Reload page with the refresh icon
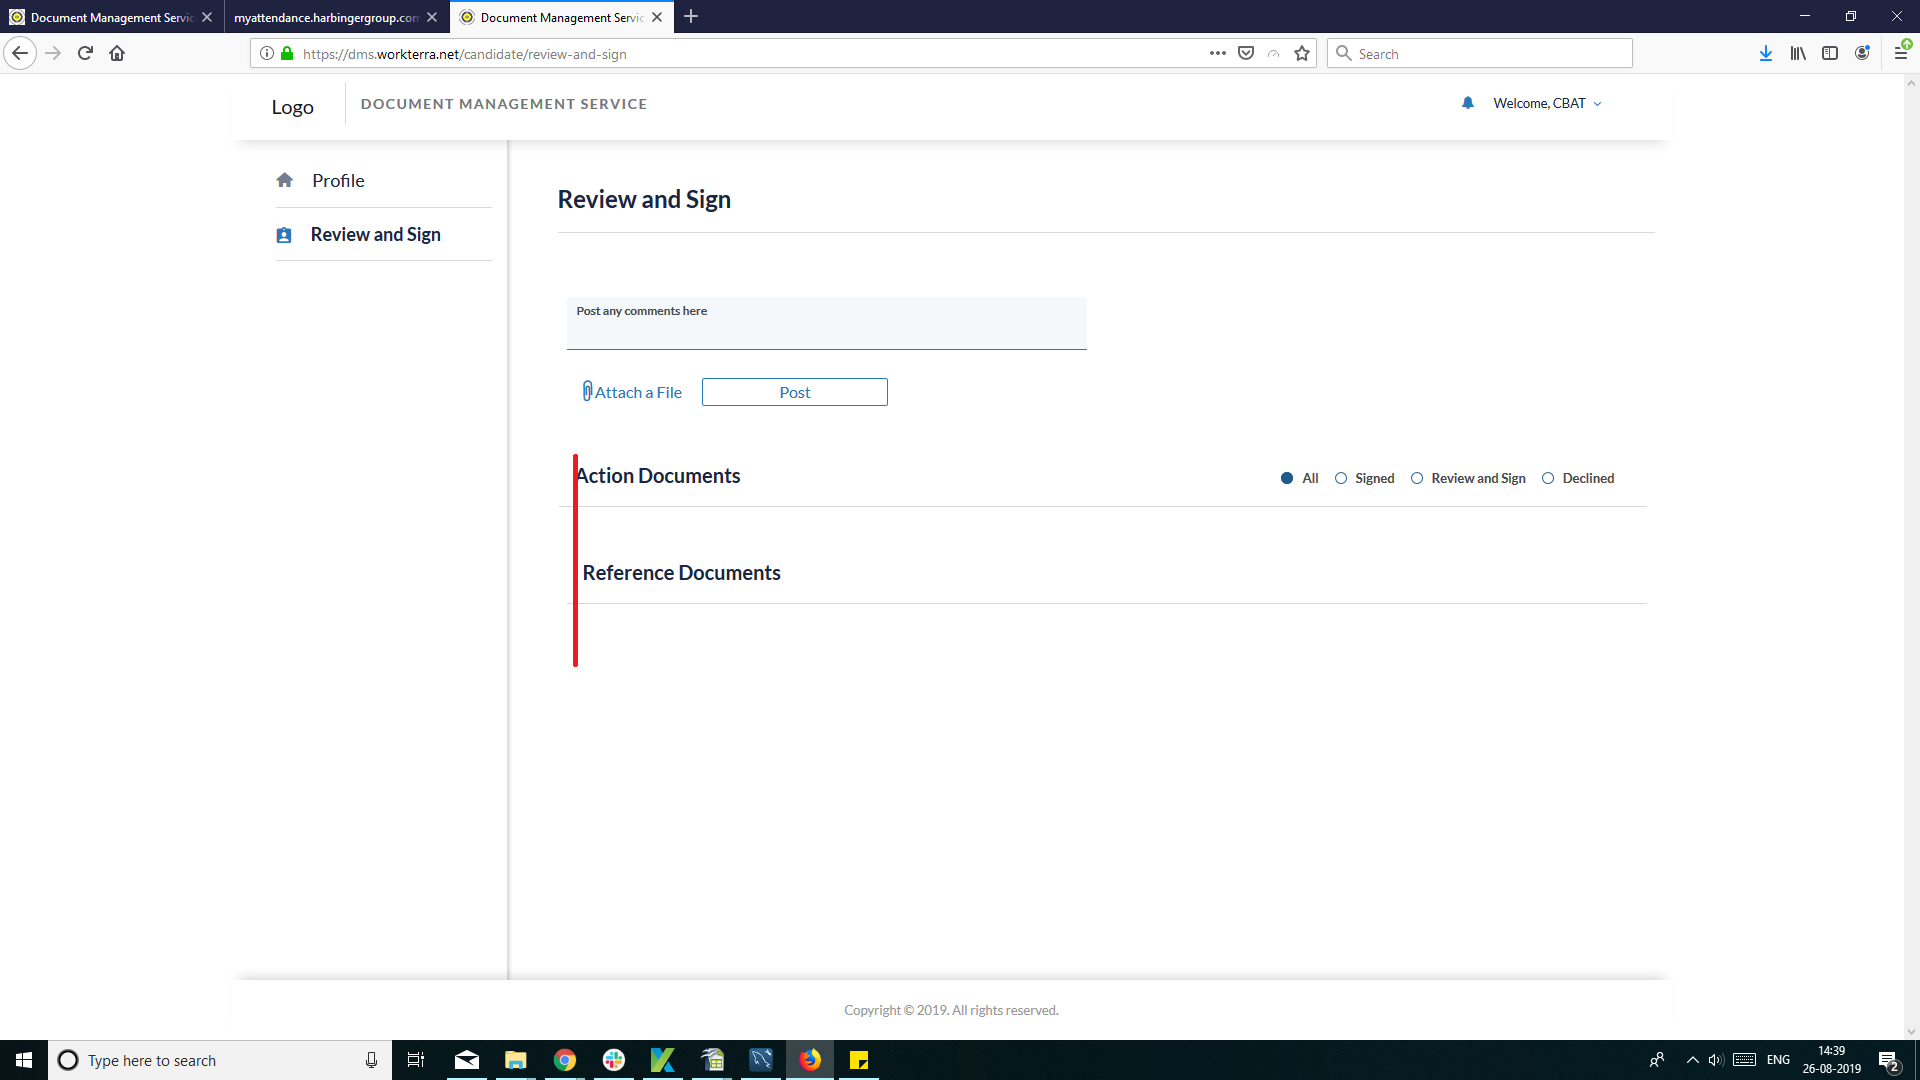This screenshot has width=1920, height=1080. tap(85, 54)
